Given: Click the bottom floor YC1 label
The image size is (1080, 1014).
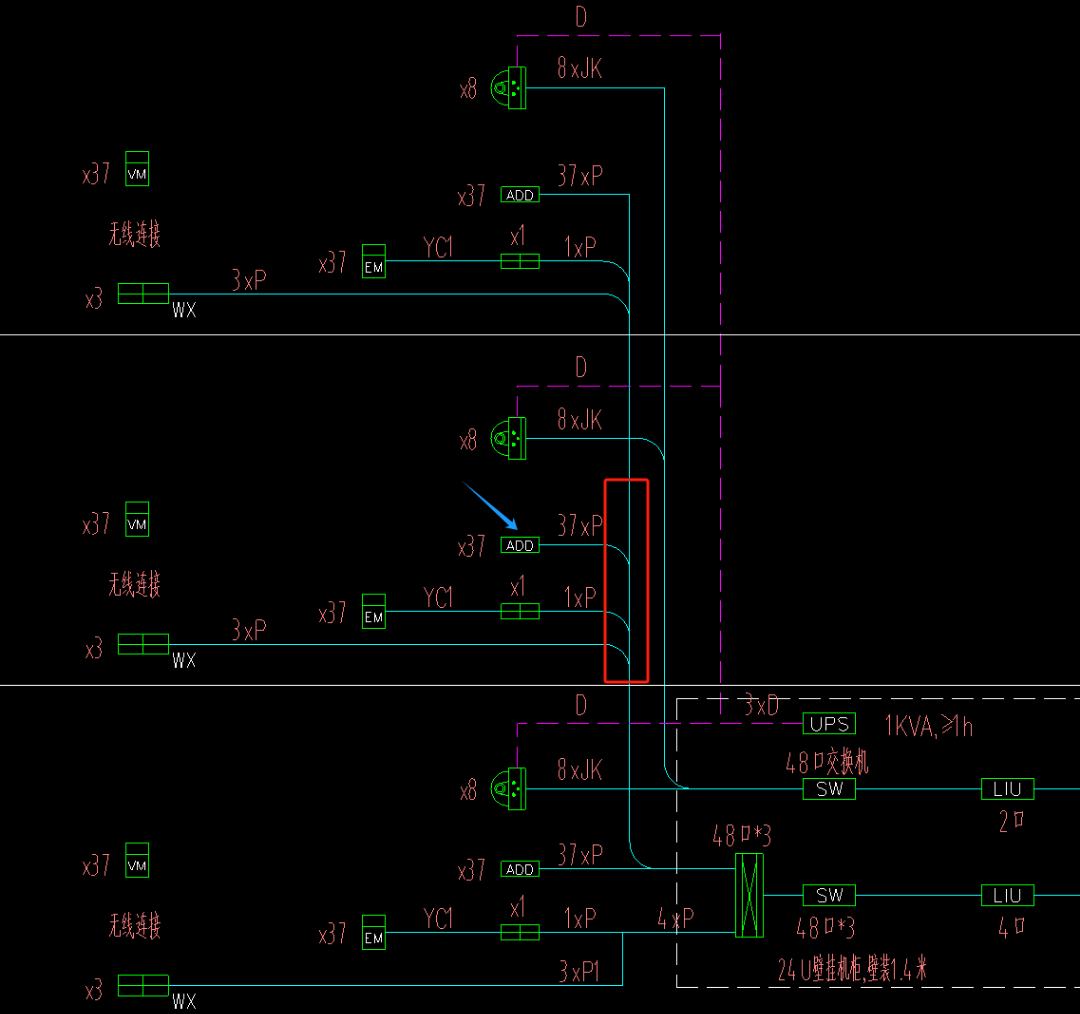Looking at the screenshot, I should 438,918.
